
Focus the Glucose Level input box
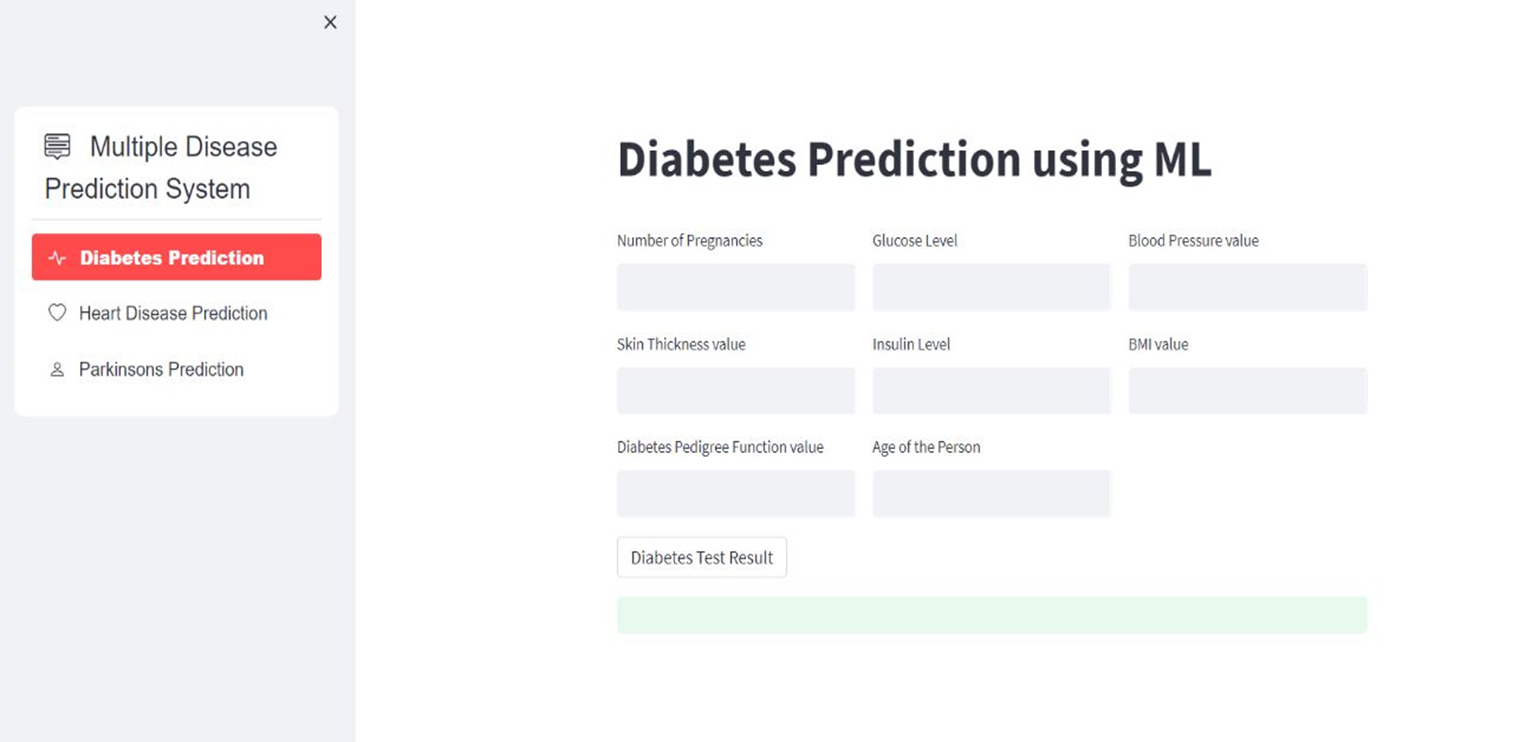tap(991, 287)
